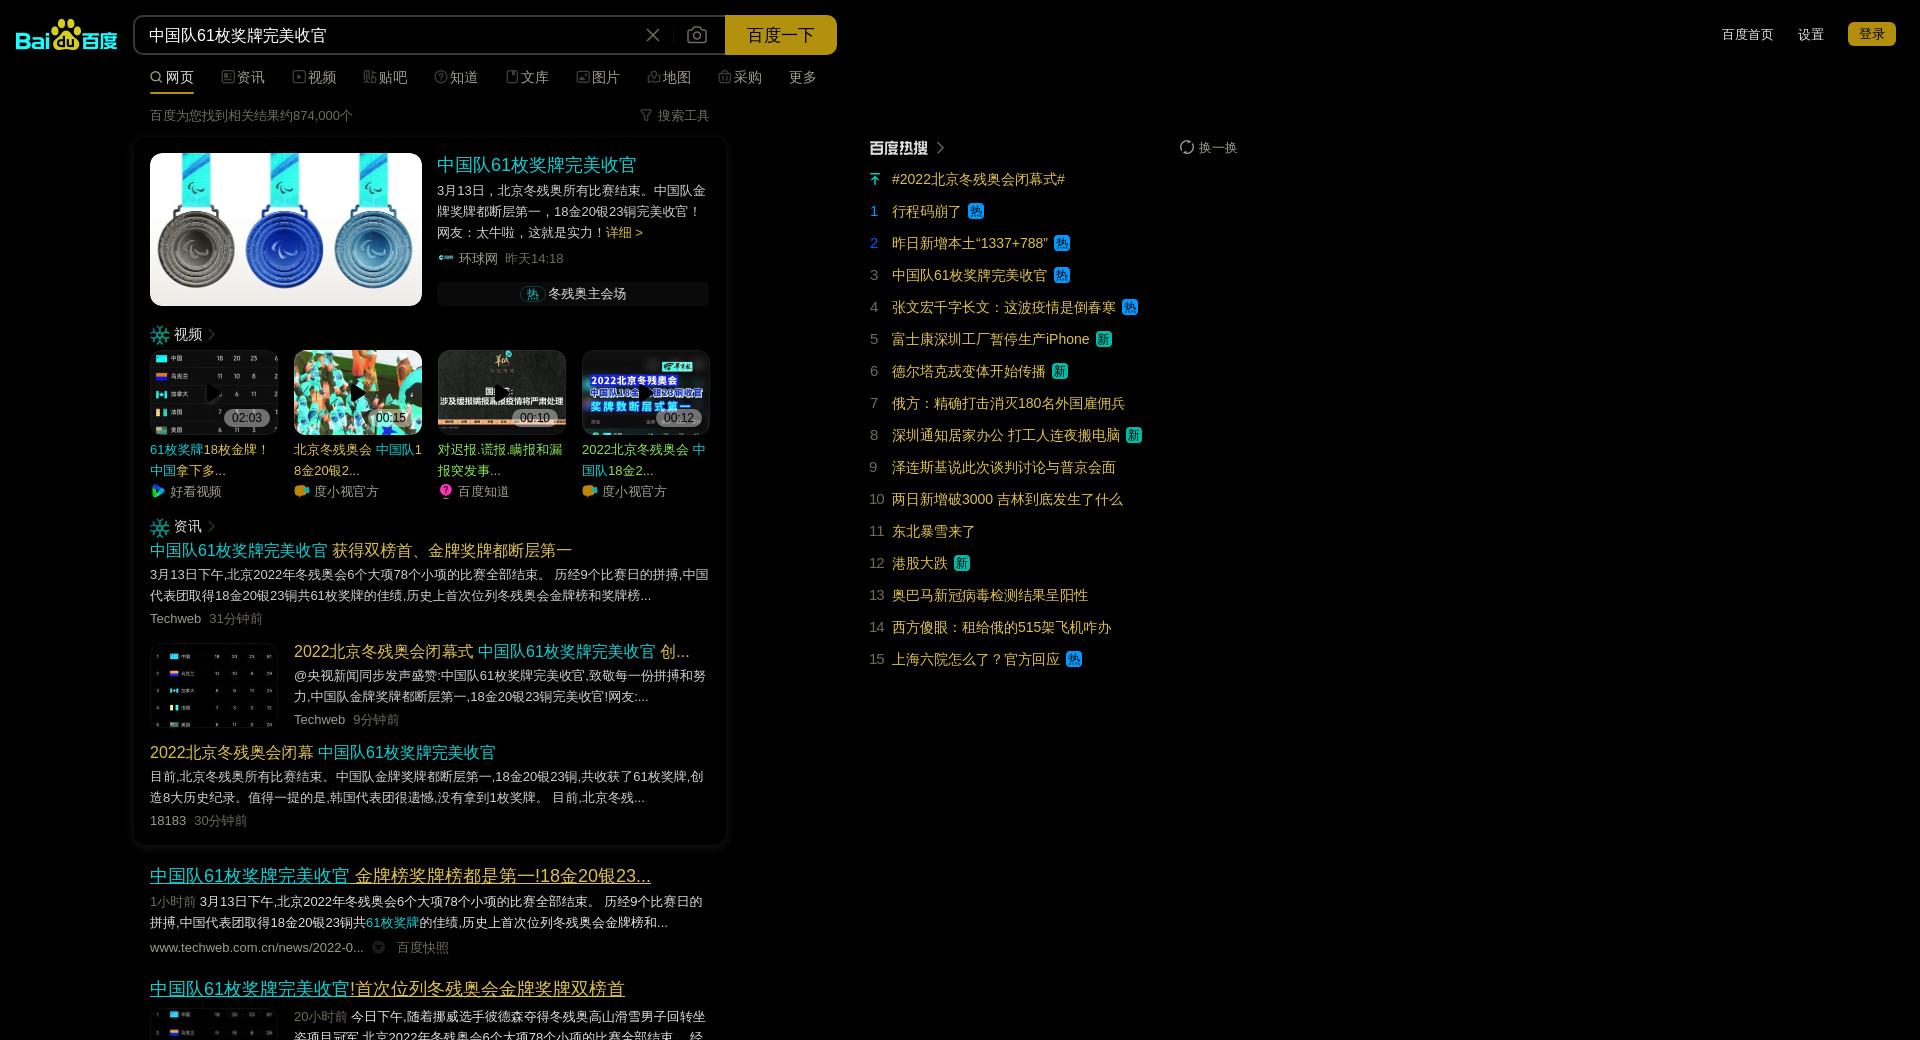Open the 设置 menu
This screenshot has height=1040, width=1920.
[x=1811, y=34]
